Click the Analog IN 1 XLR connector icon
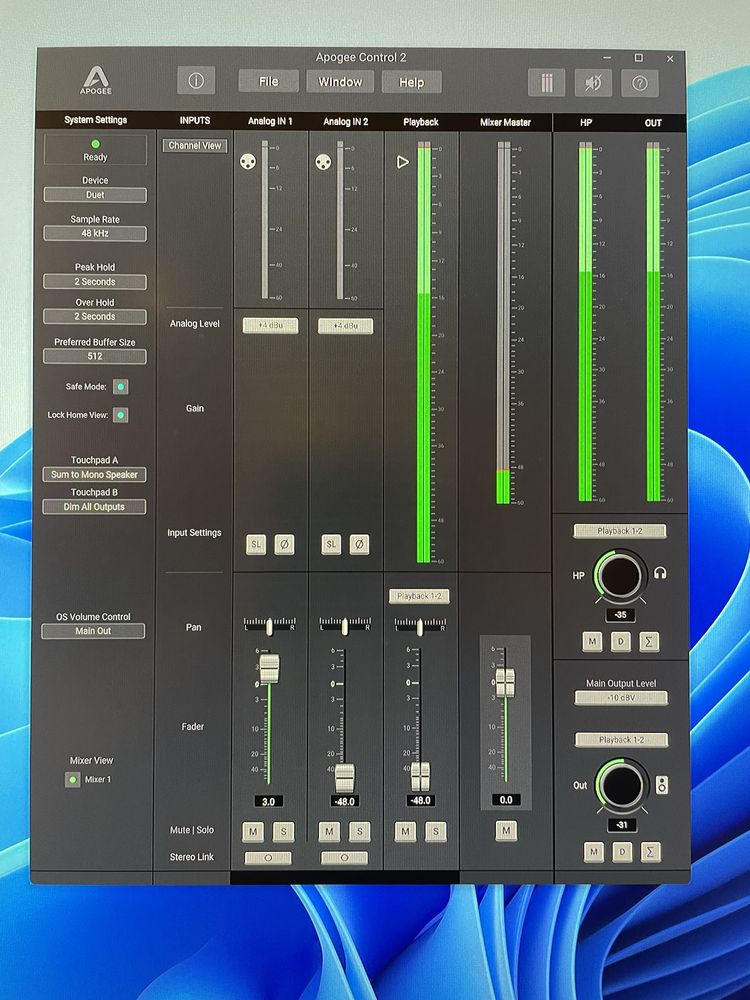The image size is (750, 1000). 247,161
